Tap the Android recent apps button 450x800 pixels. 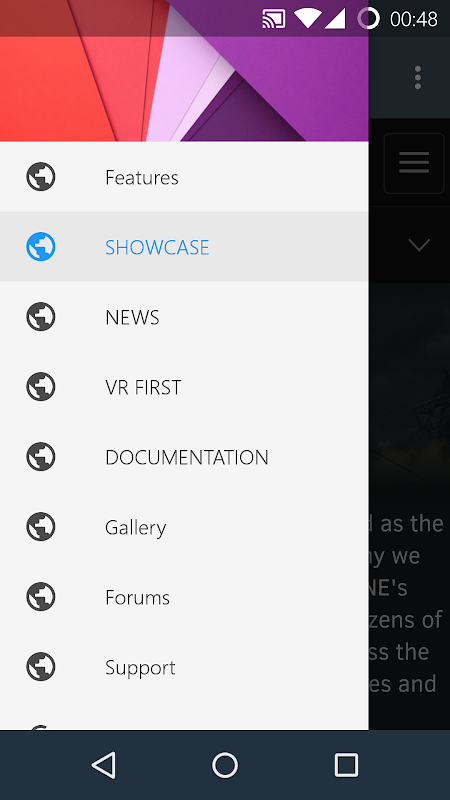(x=346, y=765)
